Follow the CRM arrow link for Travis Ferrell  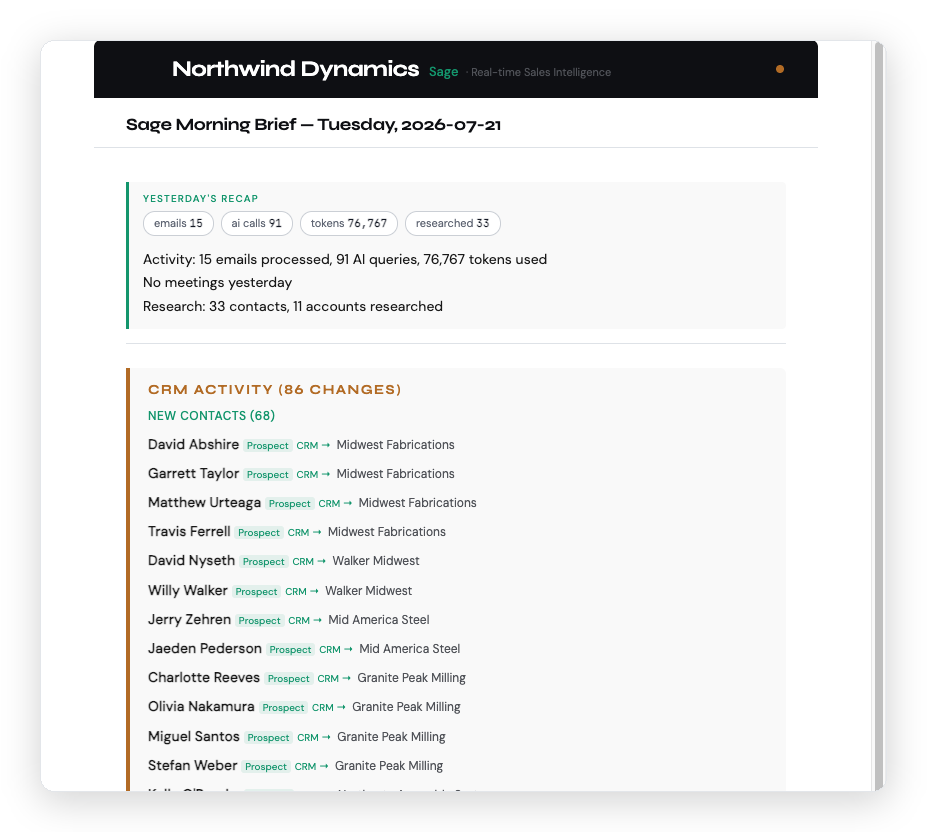coord(304,533)
